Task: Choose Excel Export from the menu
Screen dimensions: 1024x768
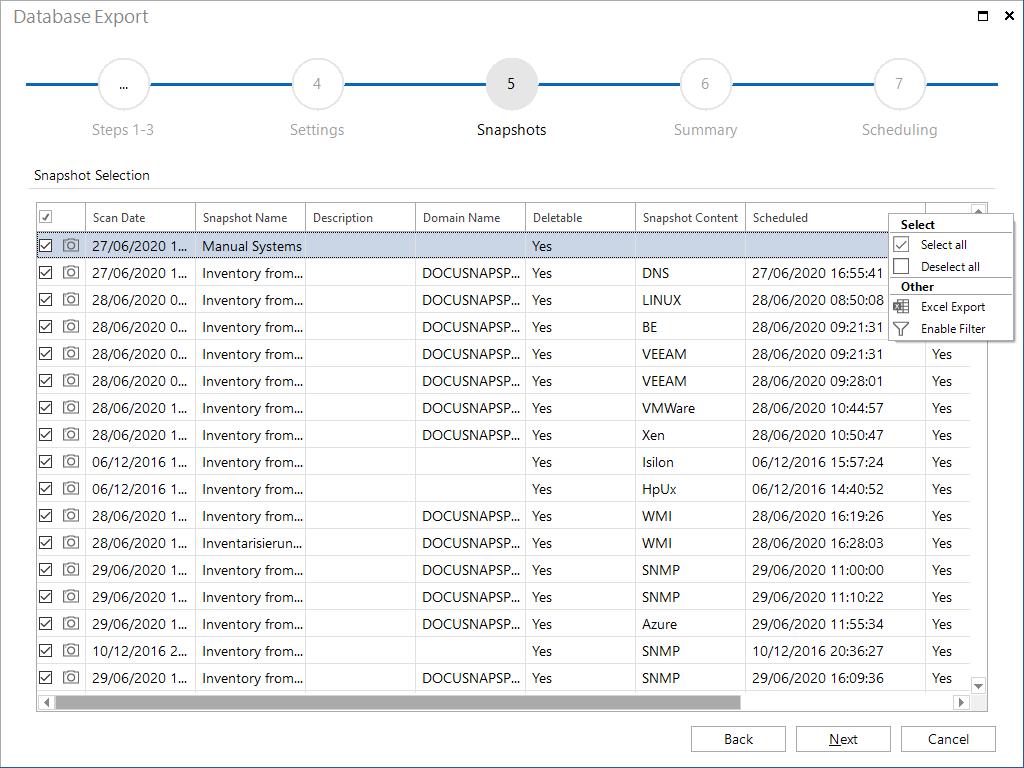Action: (951, 306)
